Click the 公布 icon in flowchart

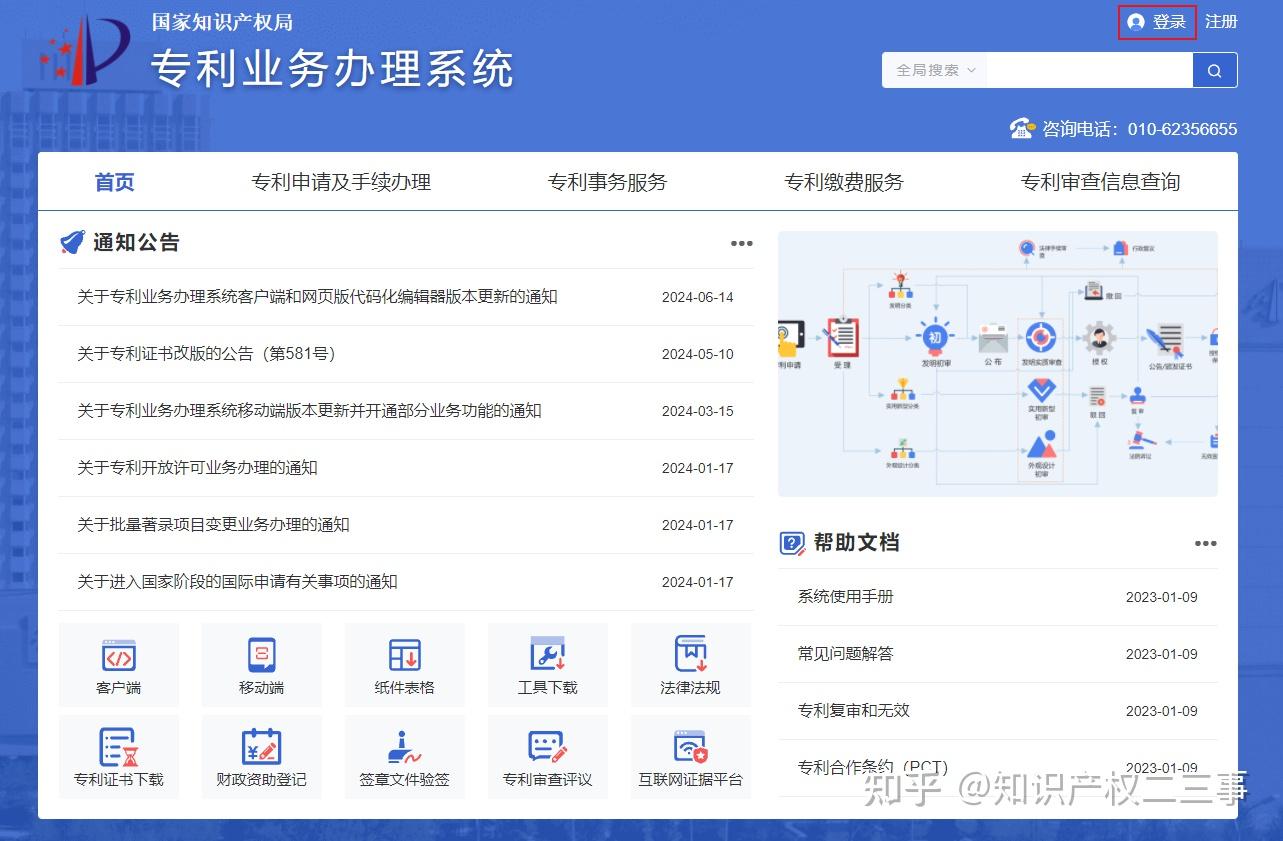(x=993, y=338)
